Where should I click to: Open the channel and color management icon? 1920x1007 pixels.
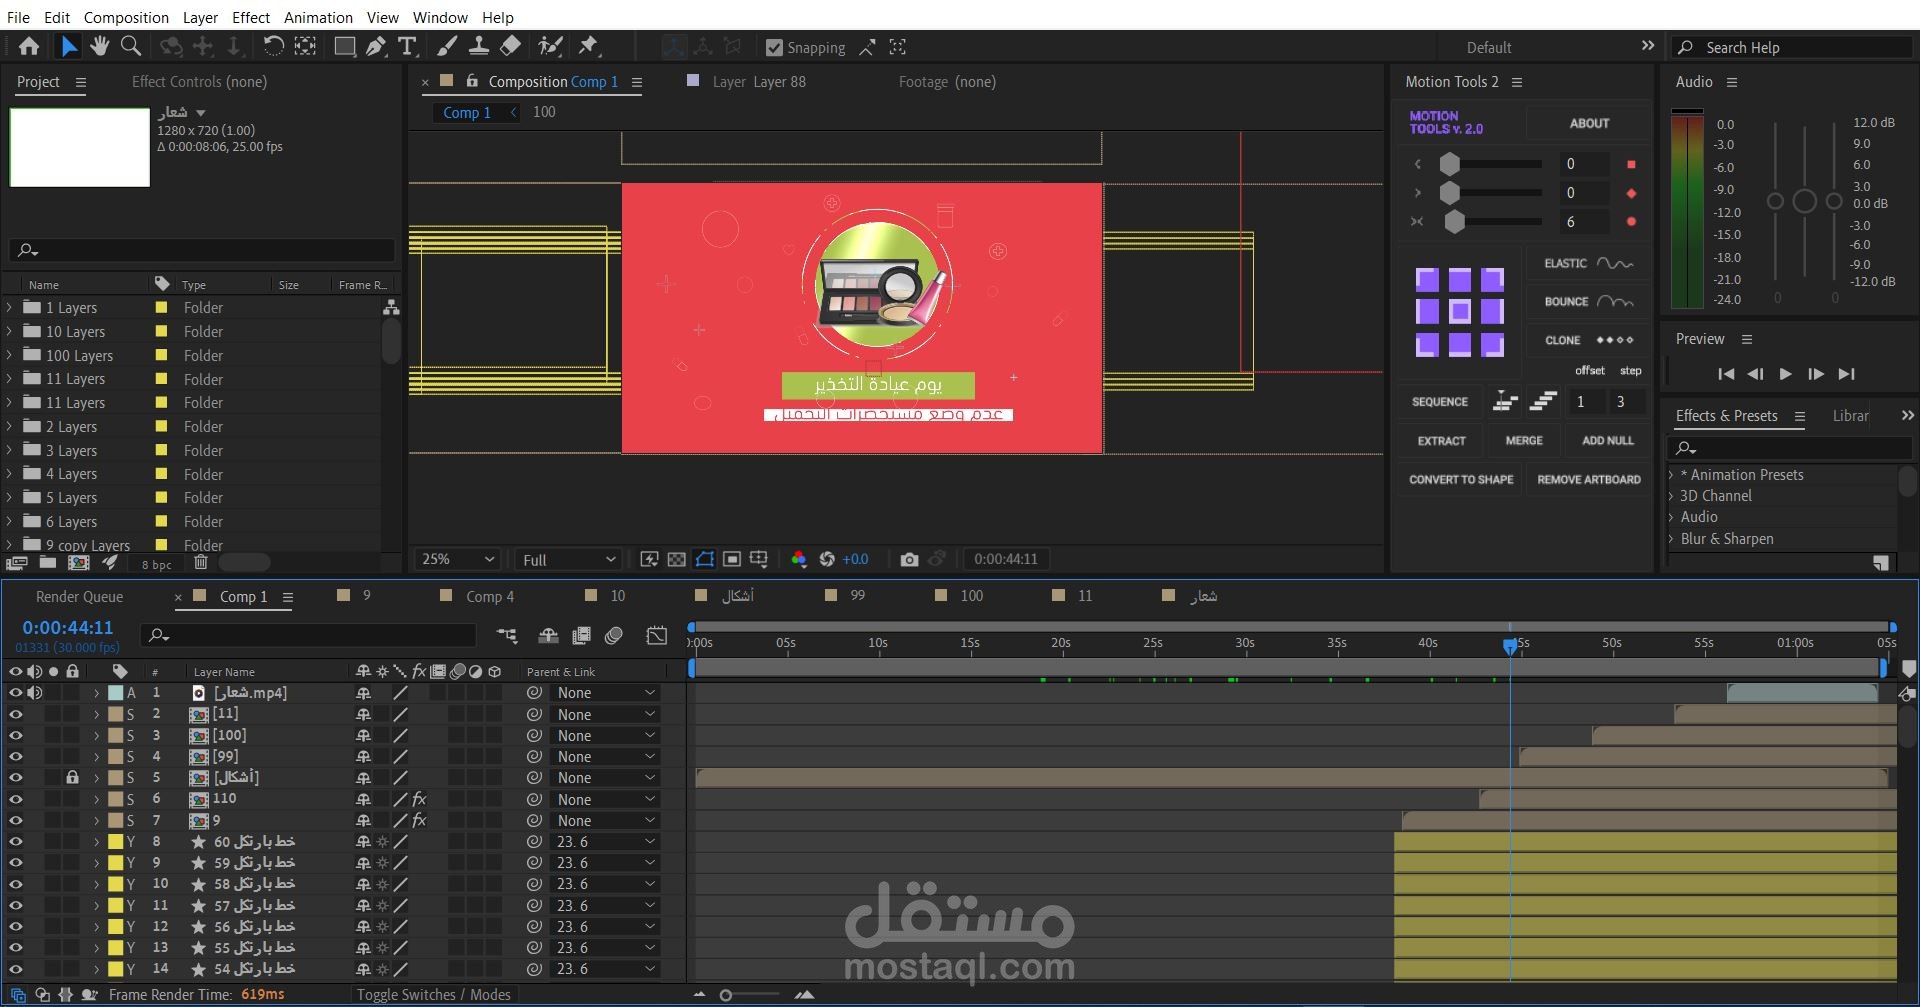point(799,559)
